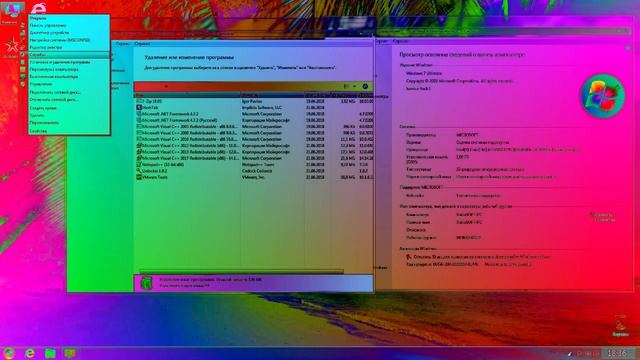The height and width of the screenshot is (360, 640).
Task: Open taskbar clock showing 18:36
Action: click(x=617, y=353)
